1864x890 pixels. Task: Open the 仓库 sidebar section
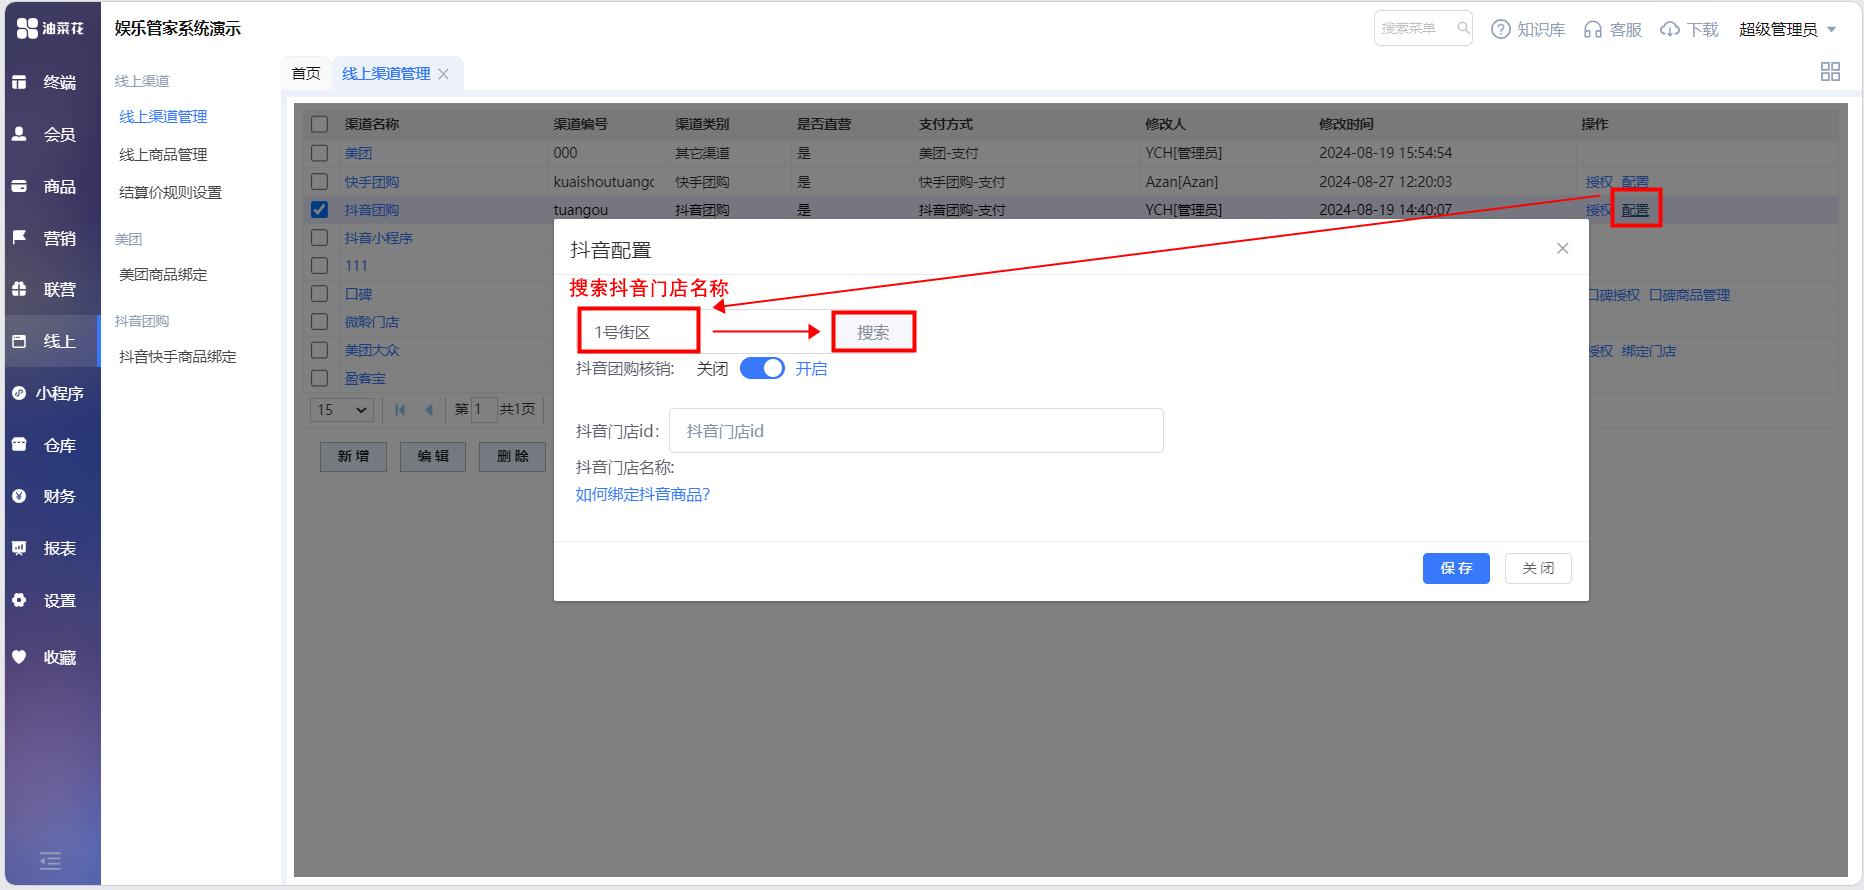[50, 445]
